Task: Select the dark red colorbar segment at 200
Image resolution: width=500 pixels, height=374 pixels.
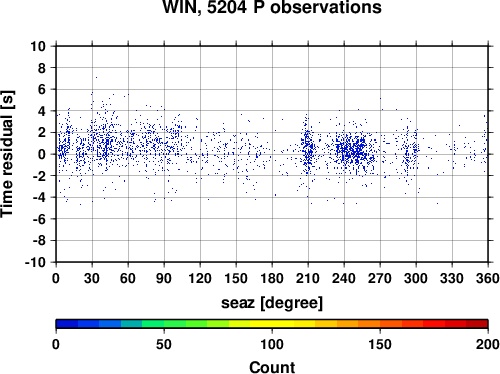Action: [x=477, y=324]
